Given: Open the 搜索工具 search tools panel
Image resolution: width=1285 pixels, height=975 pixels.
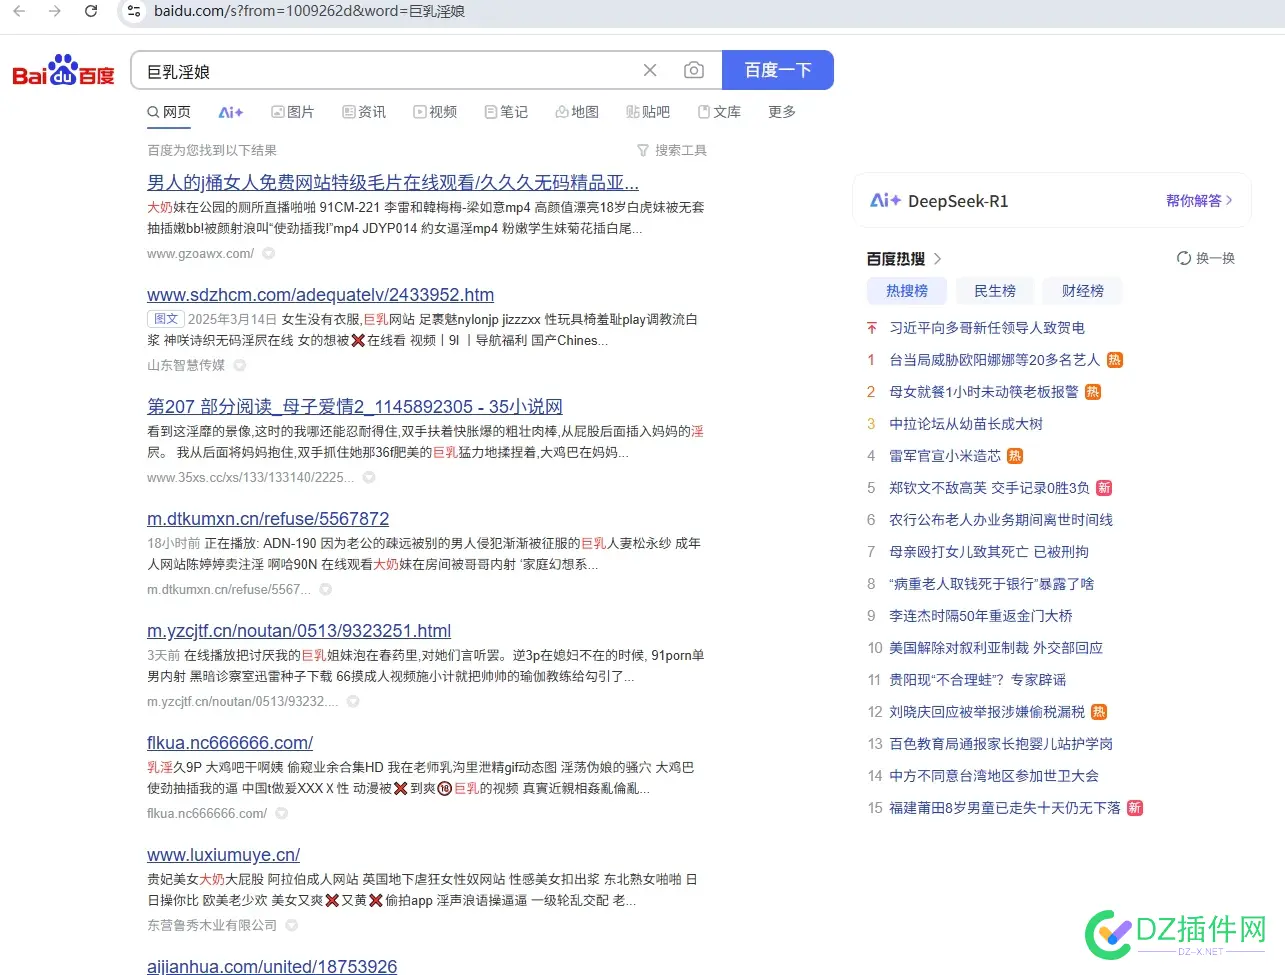Looking at the screenshot, I should (670, 149).
